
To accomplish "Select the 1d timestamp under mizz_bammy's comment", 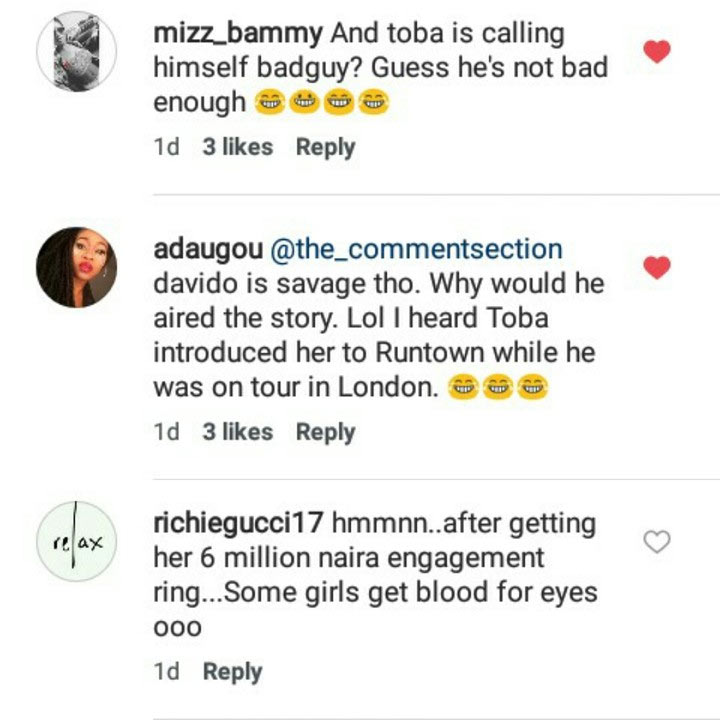I will pyautogui.click(x=166, y=147).
